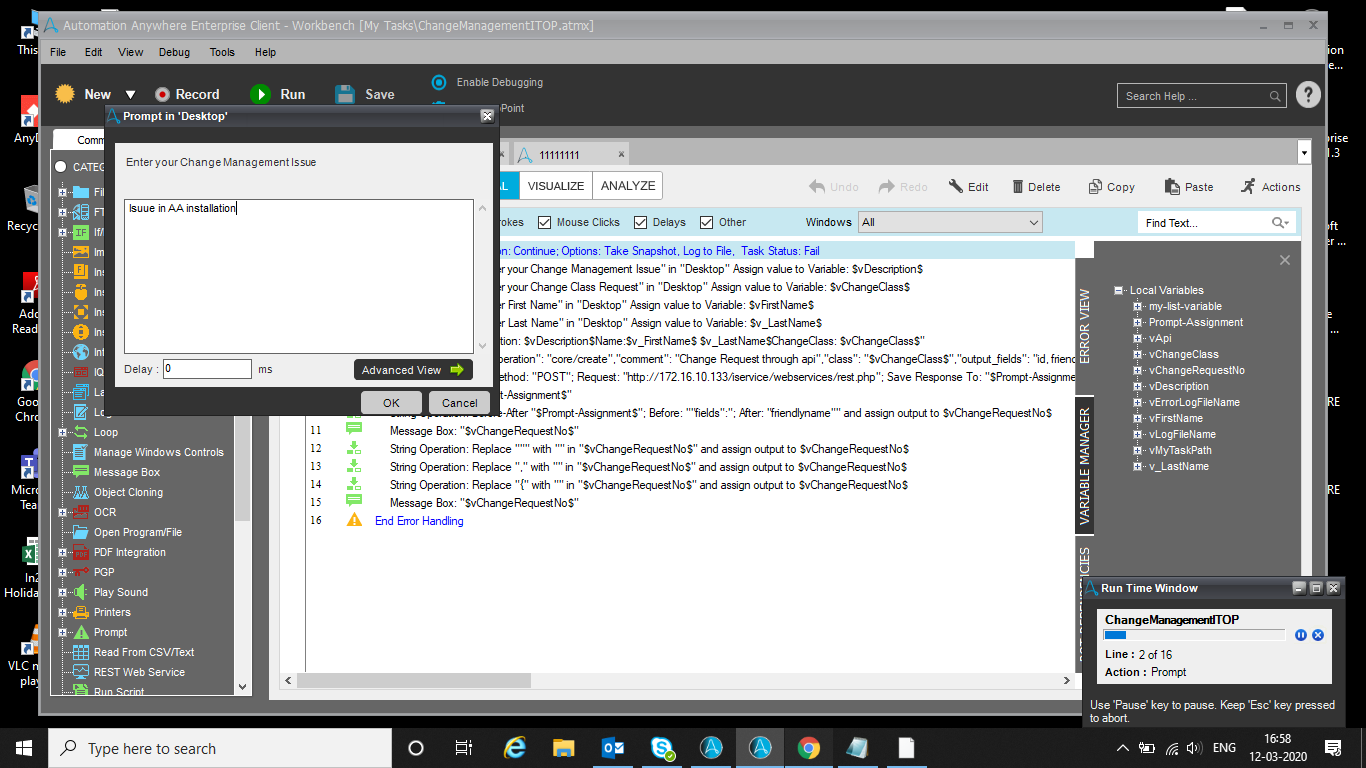Open the Tools menu
Screen dimensions: 1366x768
point(222,52)
